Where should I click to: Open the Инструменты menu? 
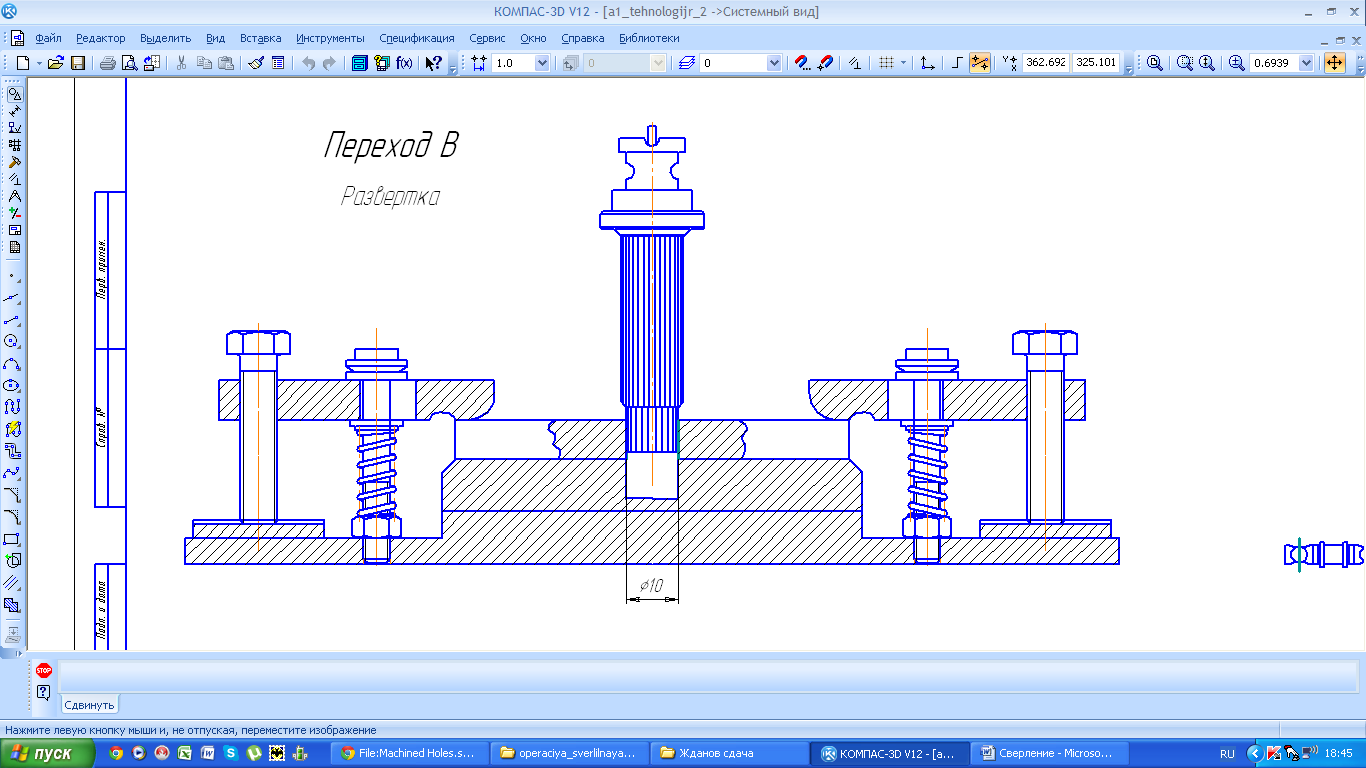(330, 38)
